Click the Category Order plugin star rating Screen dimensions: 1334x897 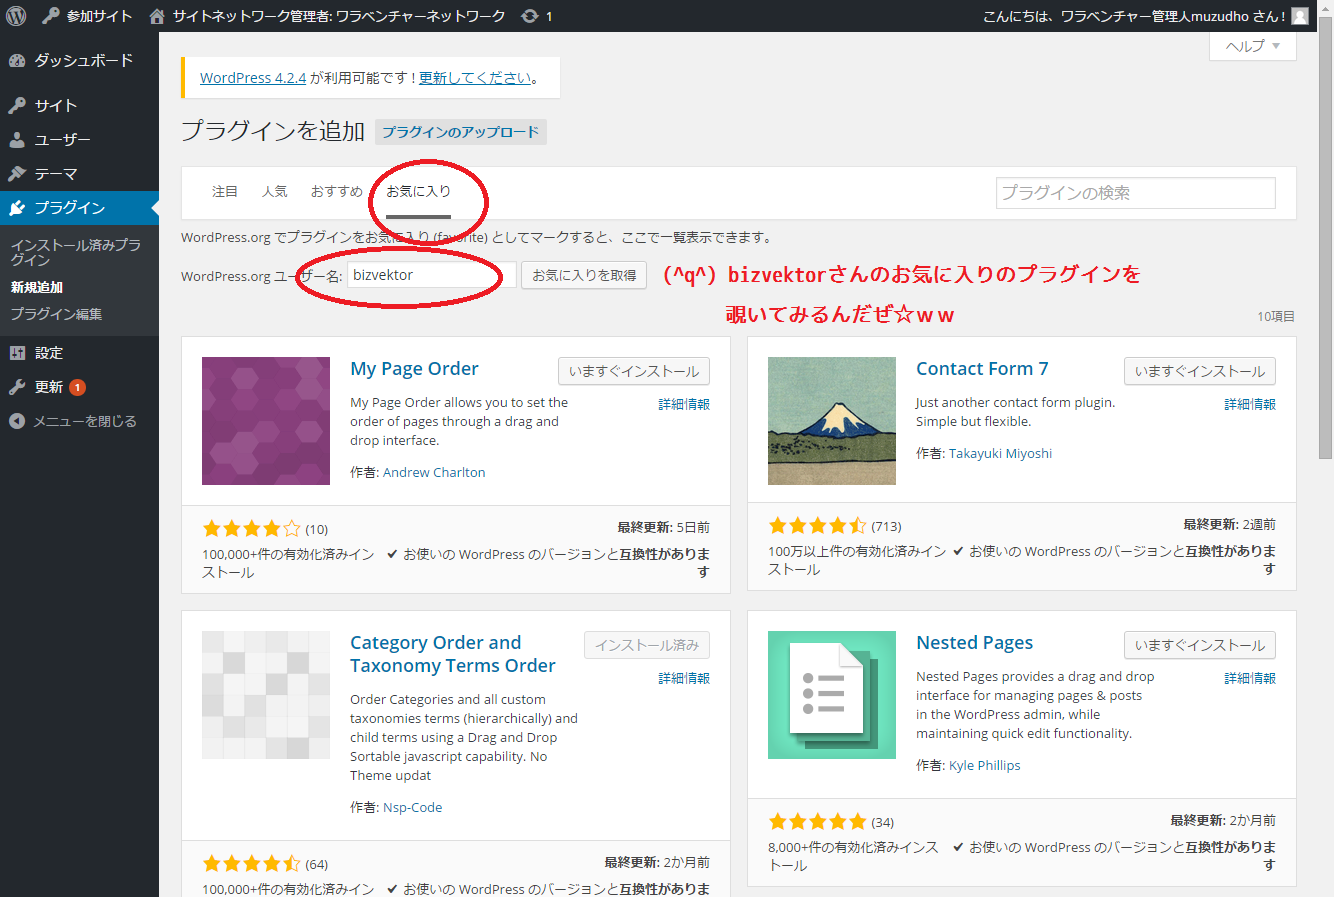pos(251,864)
